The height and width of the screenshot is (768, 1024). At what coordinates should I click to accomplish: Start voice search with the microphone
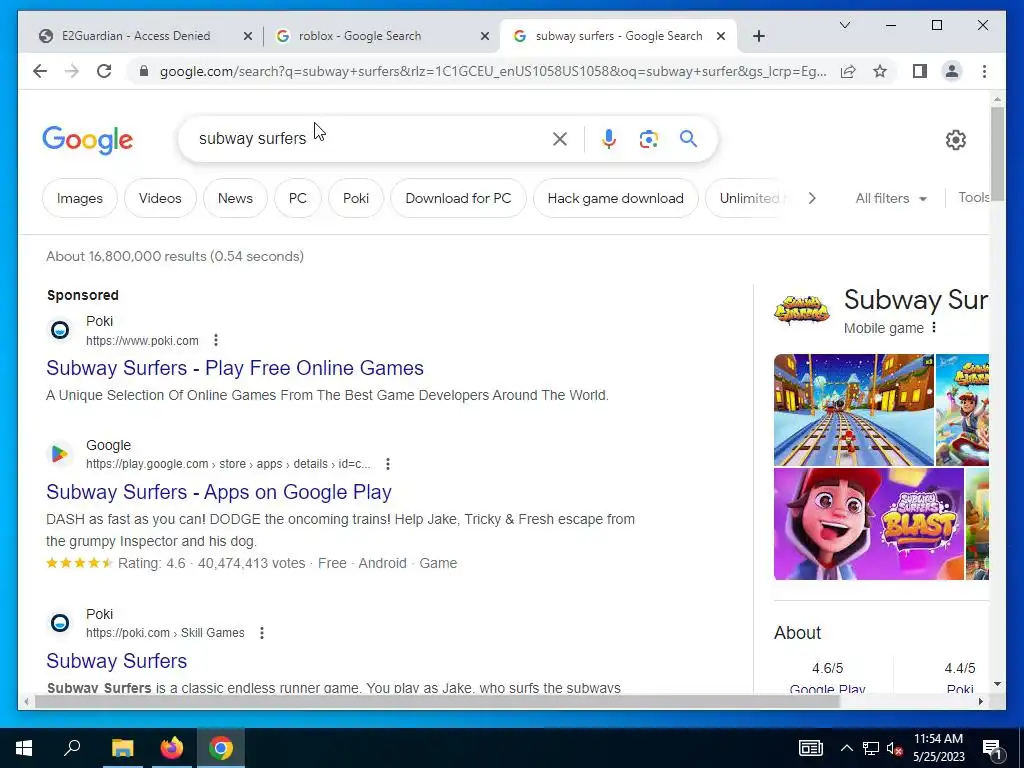coord(609,138)
